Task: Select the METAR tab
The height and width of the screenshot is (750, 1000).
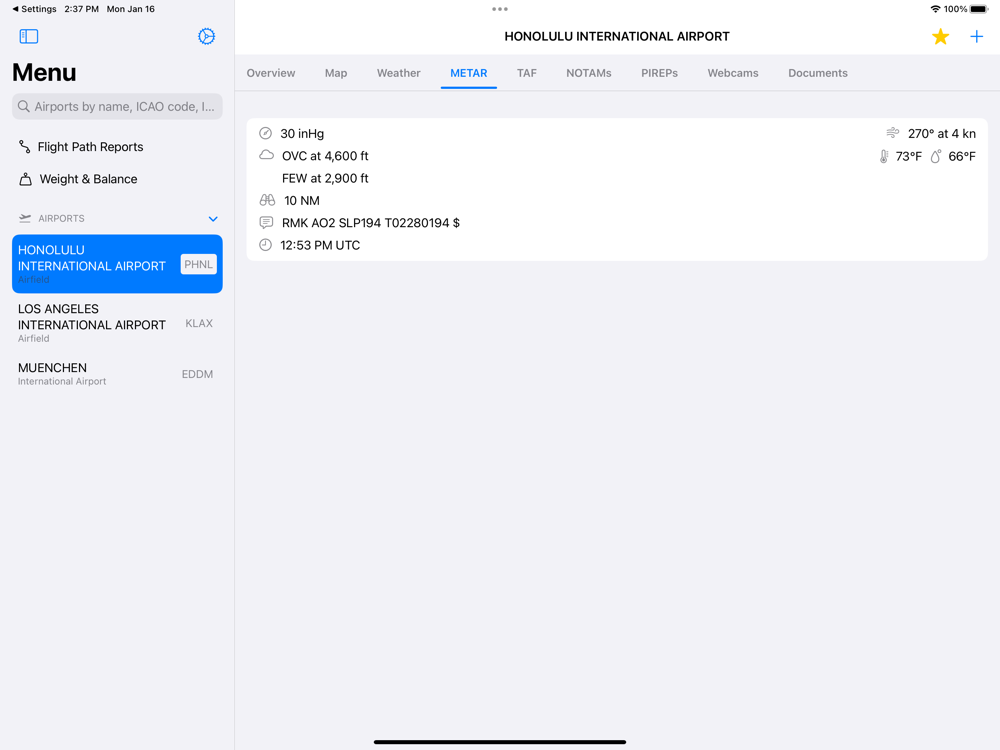Action: click(x=469, y=73)
